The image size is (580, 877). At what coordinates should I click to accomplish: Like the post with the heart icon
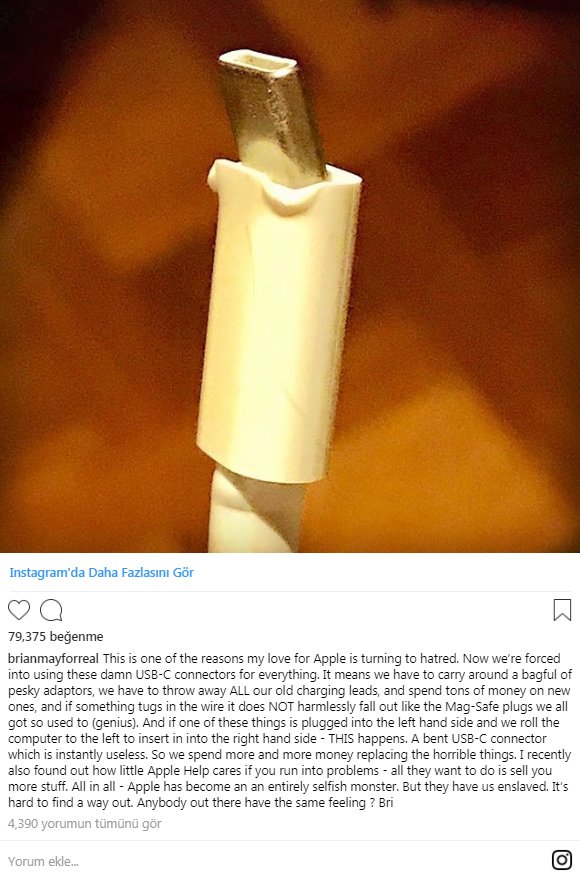[x=19, y=610]
